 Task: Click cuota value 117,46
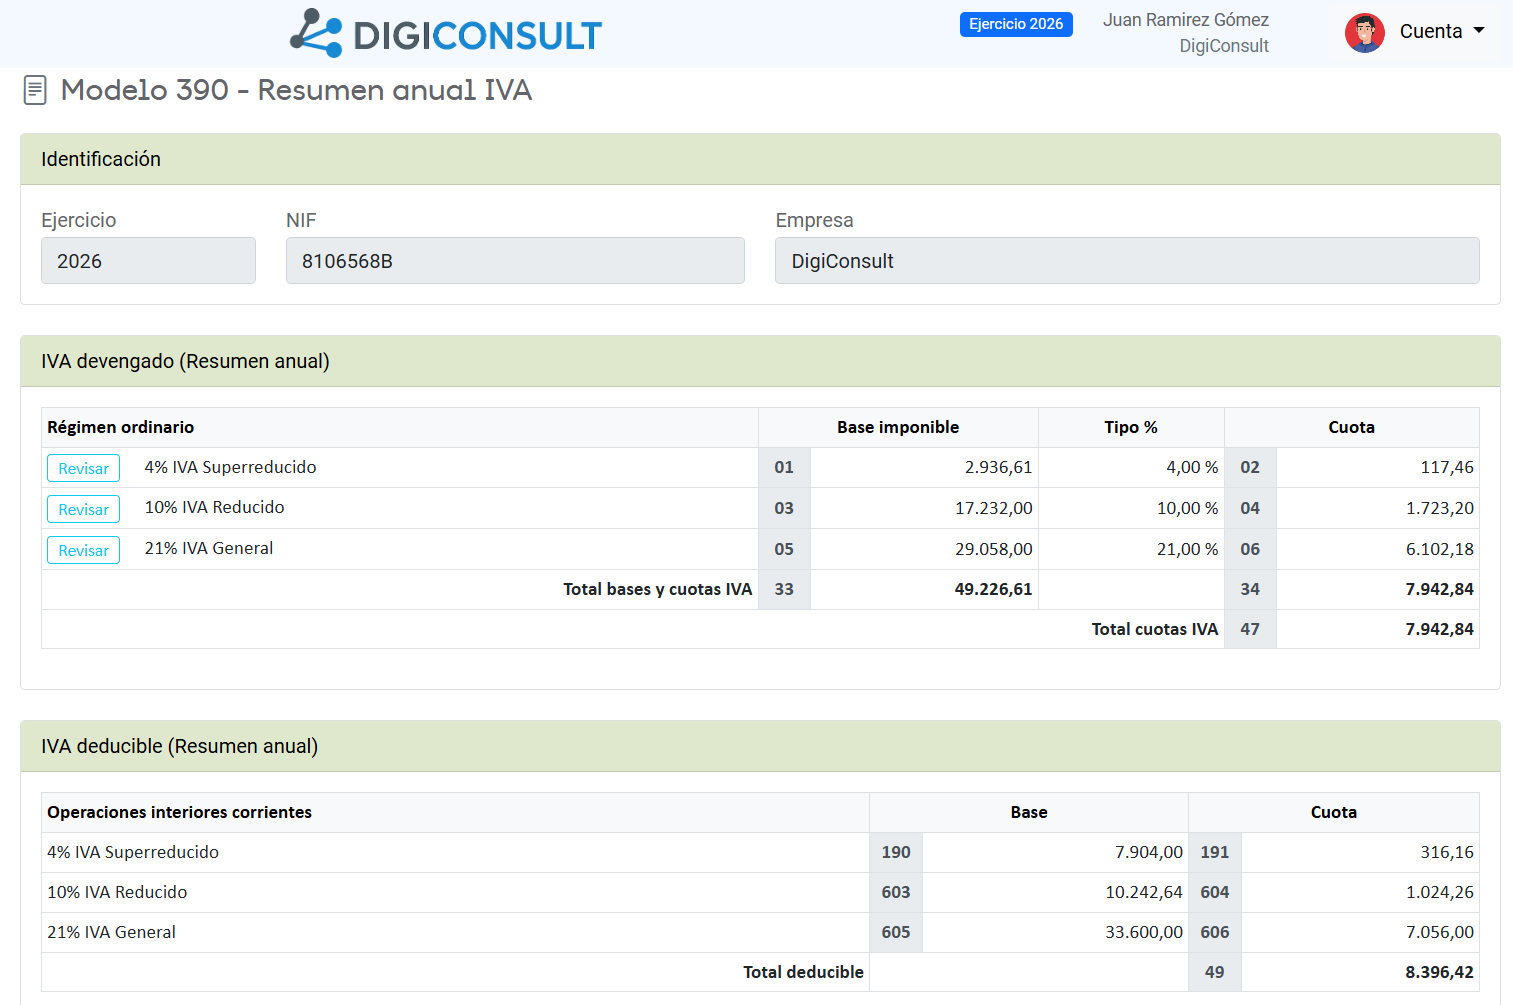tap(1447, 467)
